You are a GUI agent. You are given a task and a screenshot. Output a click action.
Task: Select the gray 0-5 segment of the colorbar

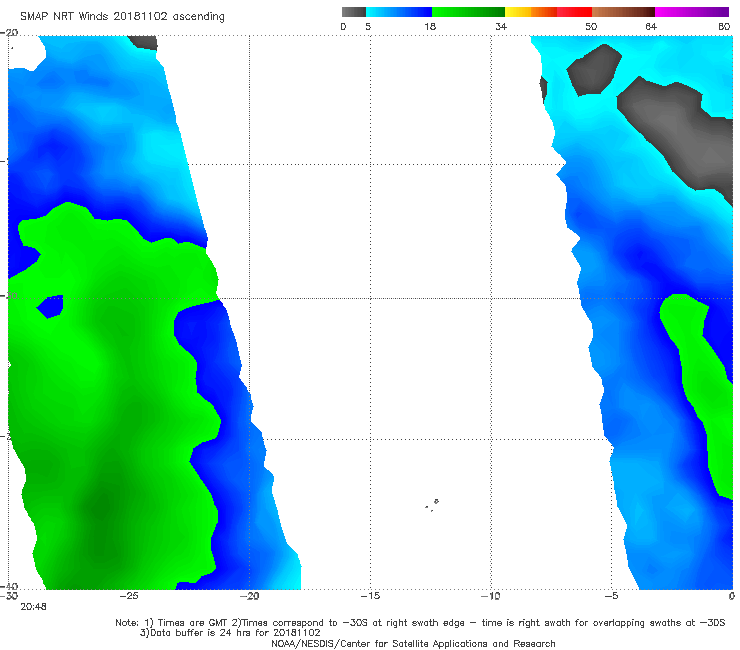(354, 12)
